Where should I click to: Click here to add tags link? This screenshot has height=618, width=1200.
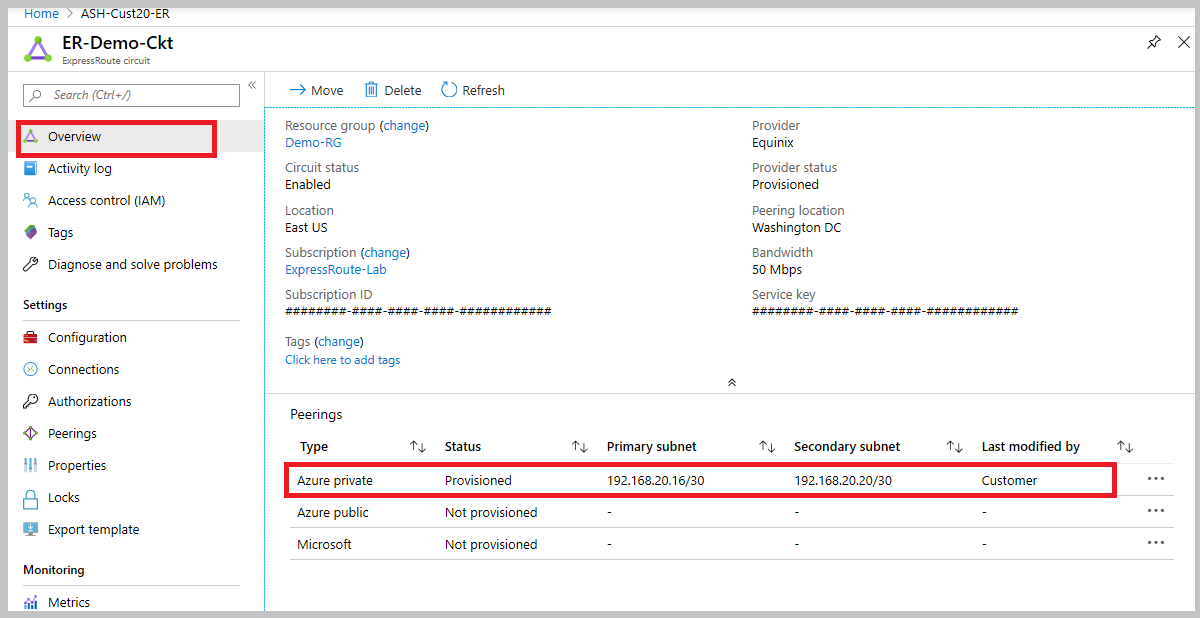[342, 360]
